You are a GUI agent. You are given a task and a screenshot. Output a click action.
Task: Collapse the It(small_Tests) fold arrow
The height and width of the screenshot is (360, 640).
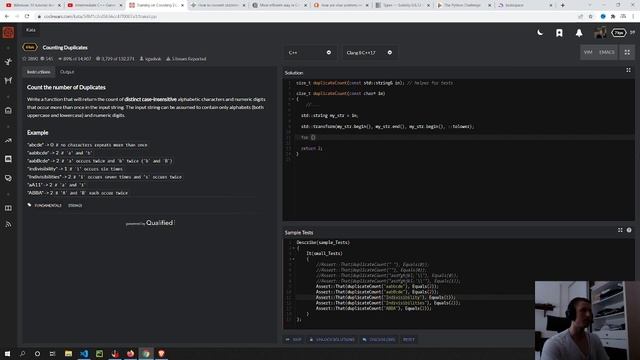[292, 259]
